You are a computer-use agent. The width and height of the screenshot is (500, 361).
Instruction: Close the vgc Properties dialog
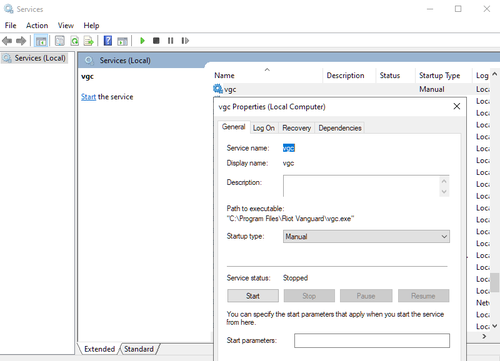click(x=457, y=106)
